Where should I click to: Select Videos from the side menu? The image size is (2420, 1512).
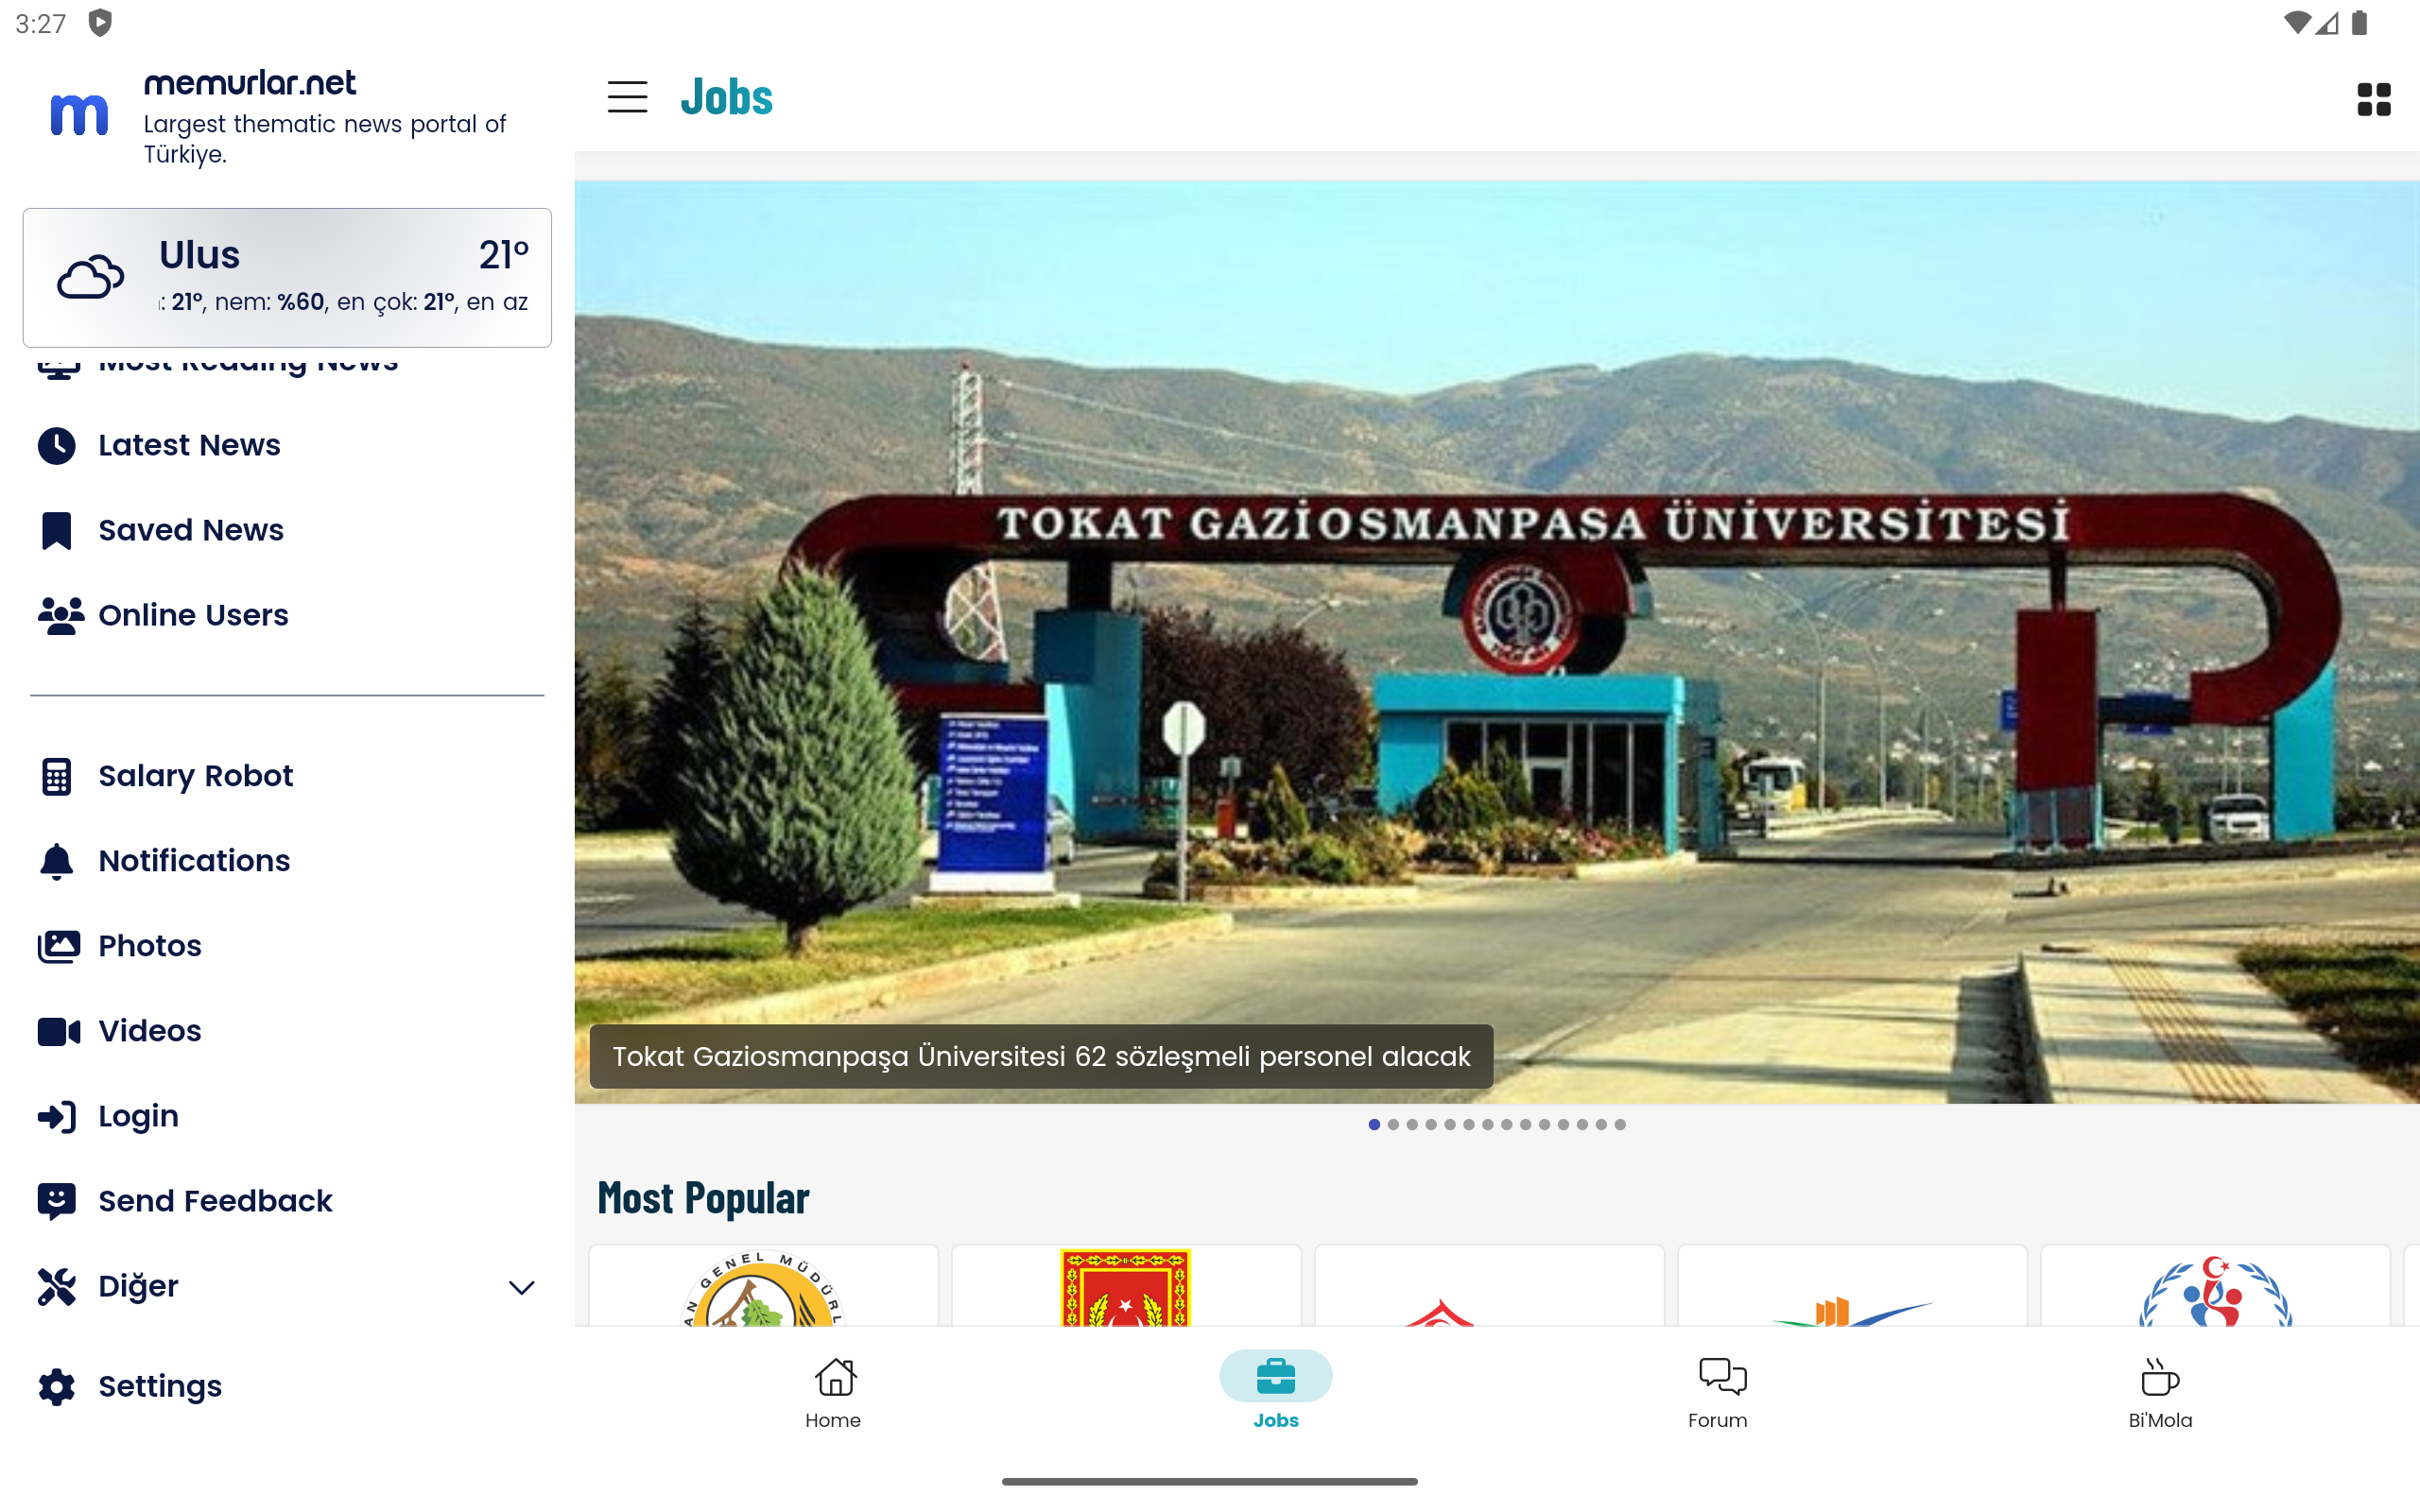[x=287, y=1031]
